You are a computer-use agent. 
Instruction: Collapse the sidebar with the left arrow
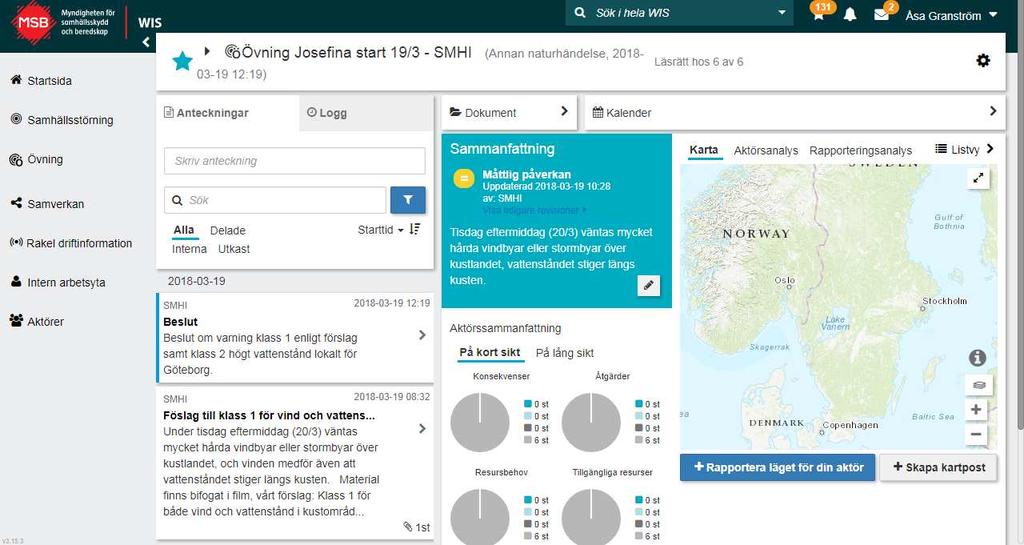click(146, 42)
